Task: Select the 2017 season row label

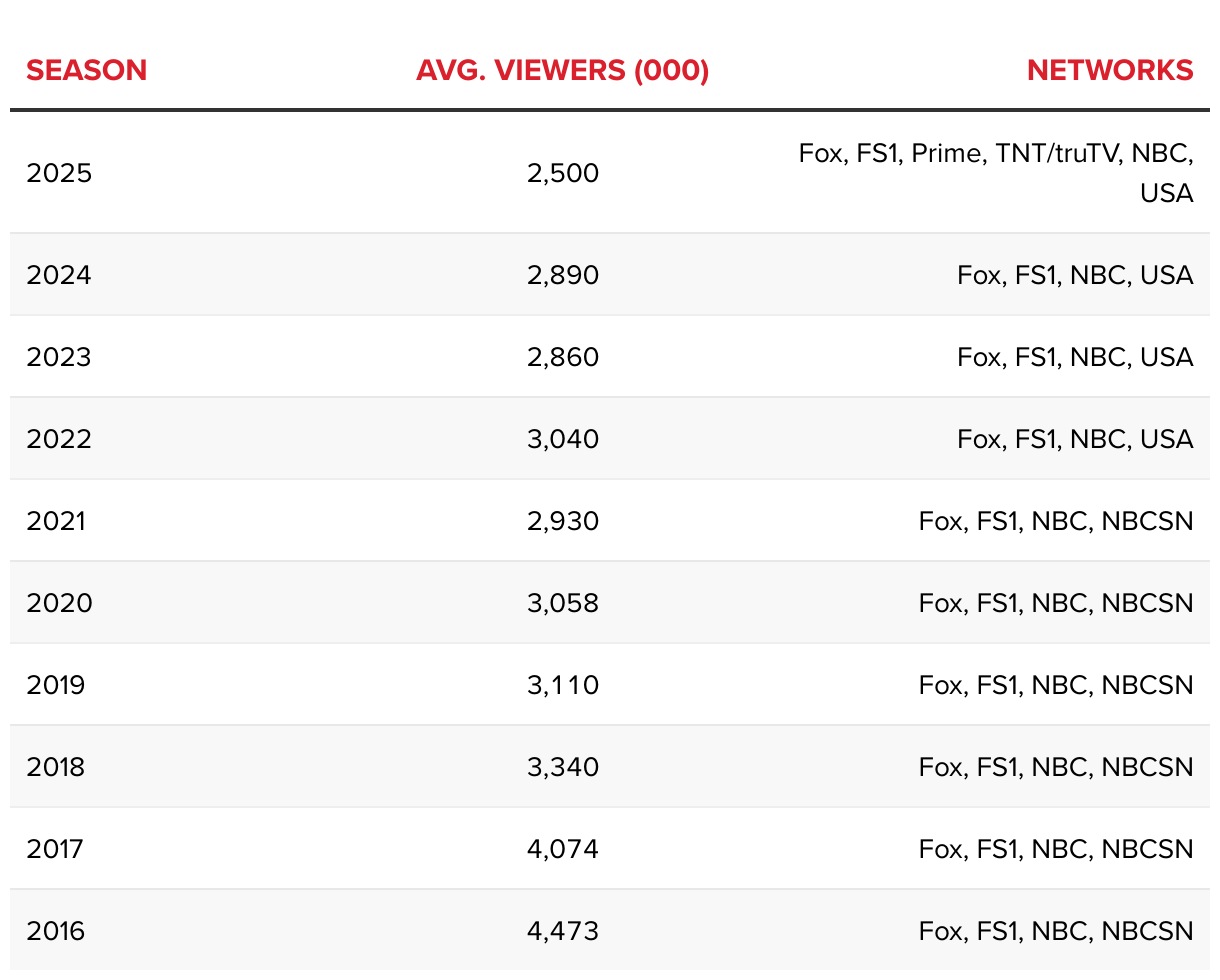Action: tap(56, 849)
